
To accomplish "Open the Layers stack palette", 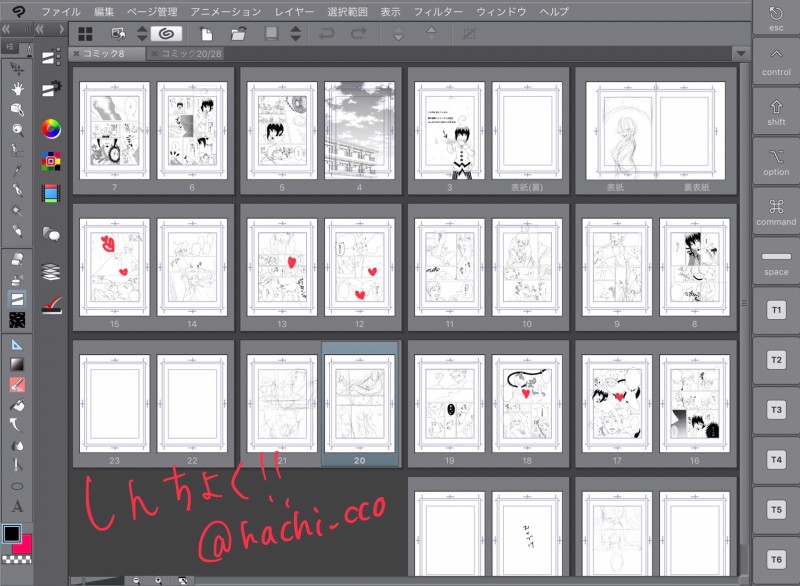I will pos(51,272).
